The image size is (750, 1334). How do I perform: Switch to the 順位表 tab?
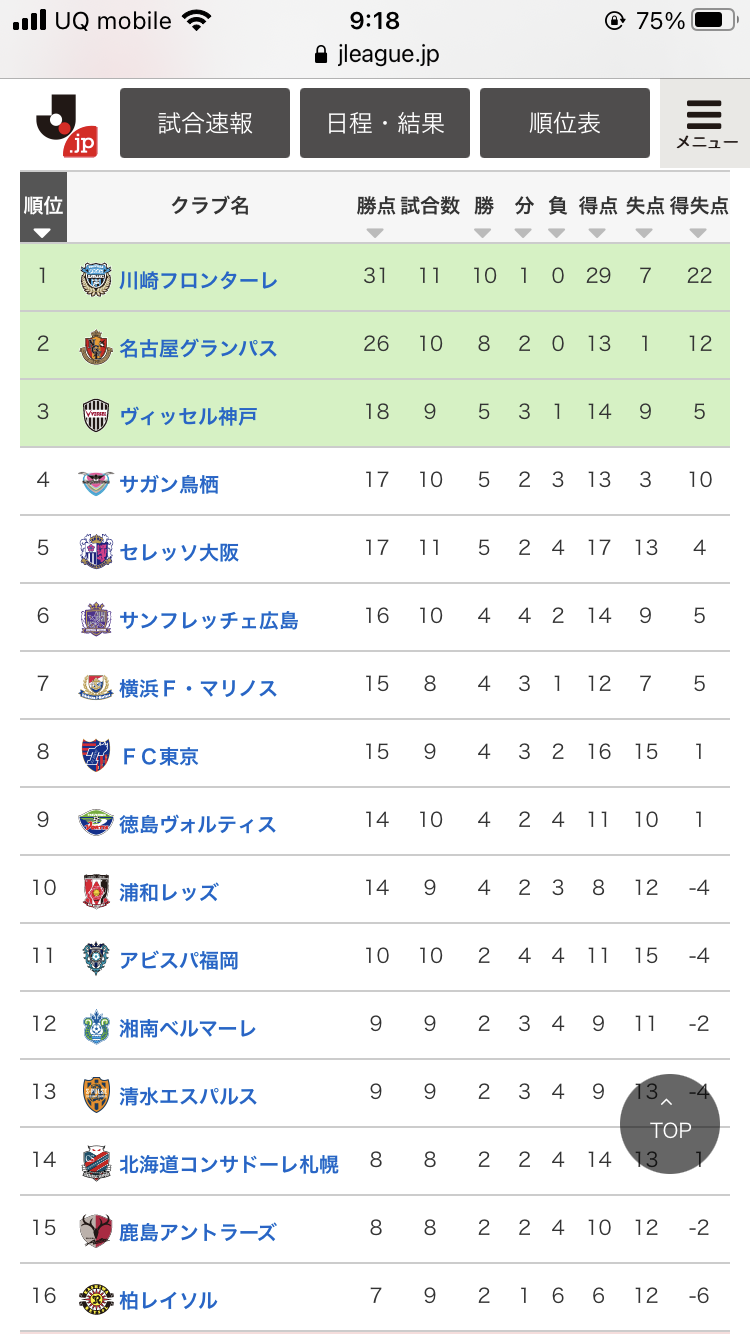coord(565,123)
